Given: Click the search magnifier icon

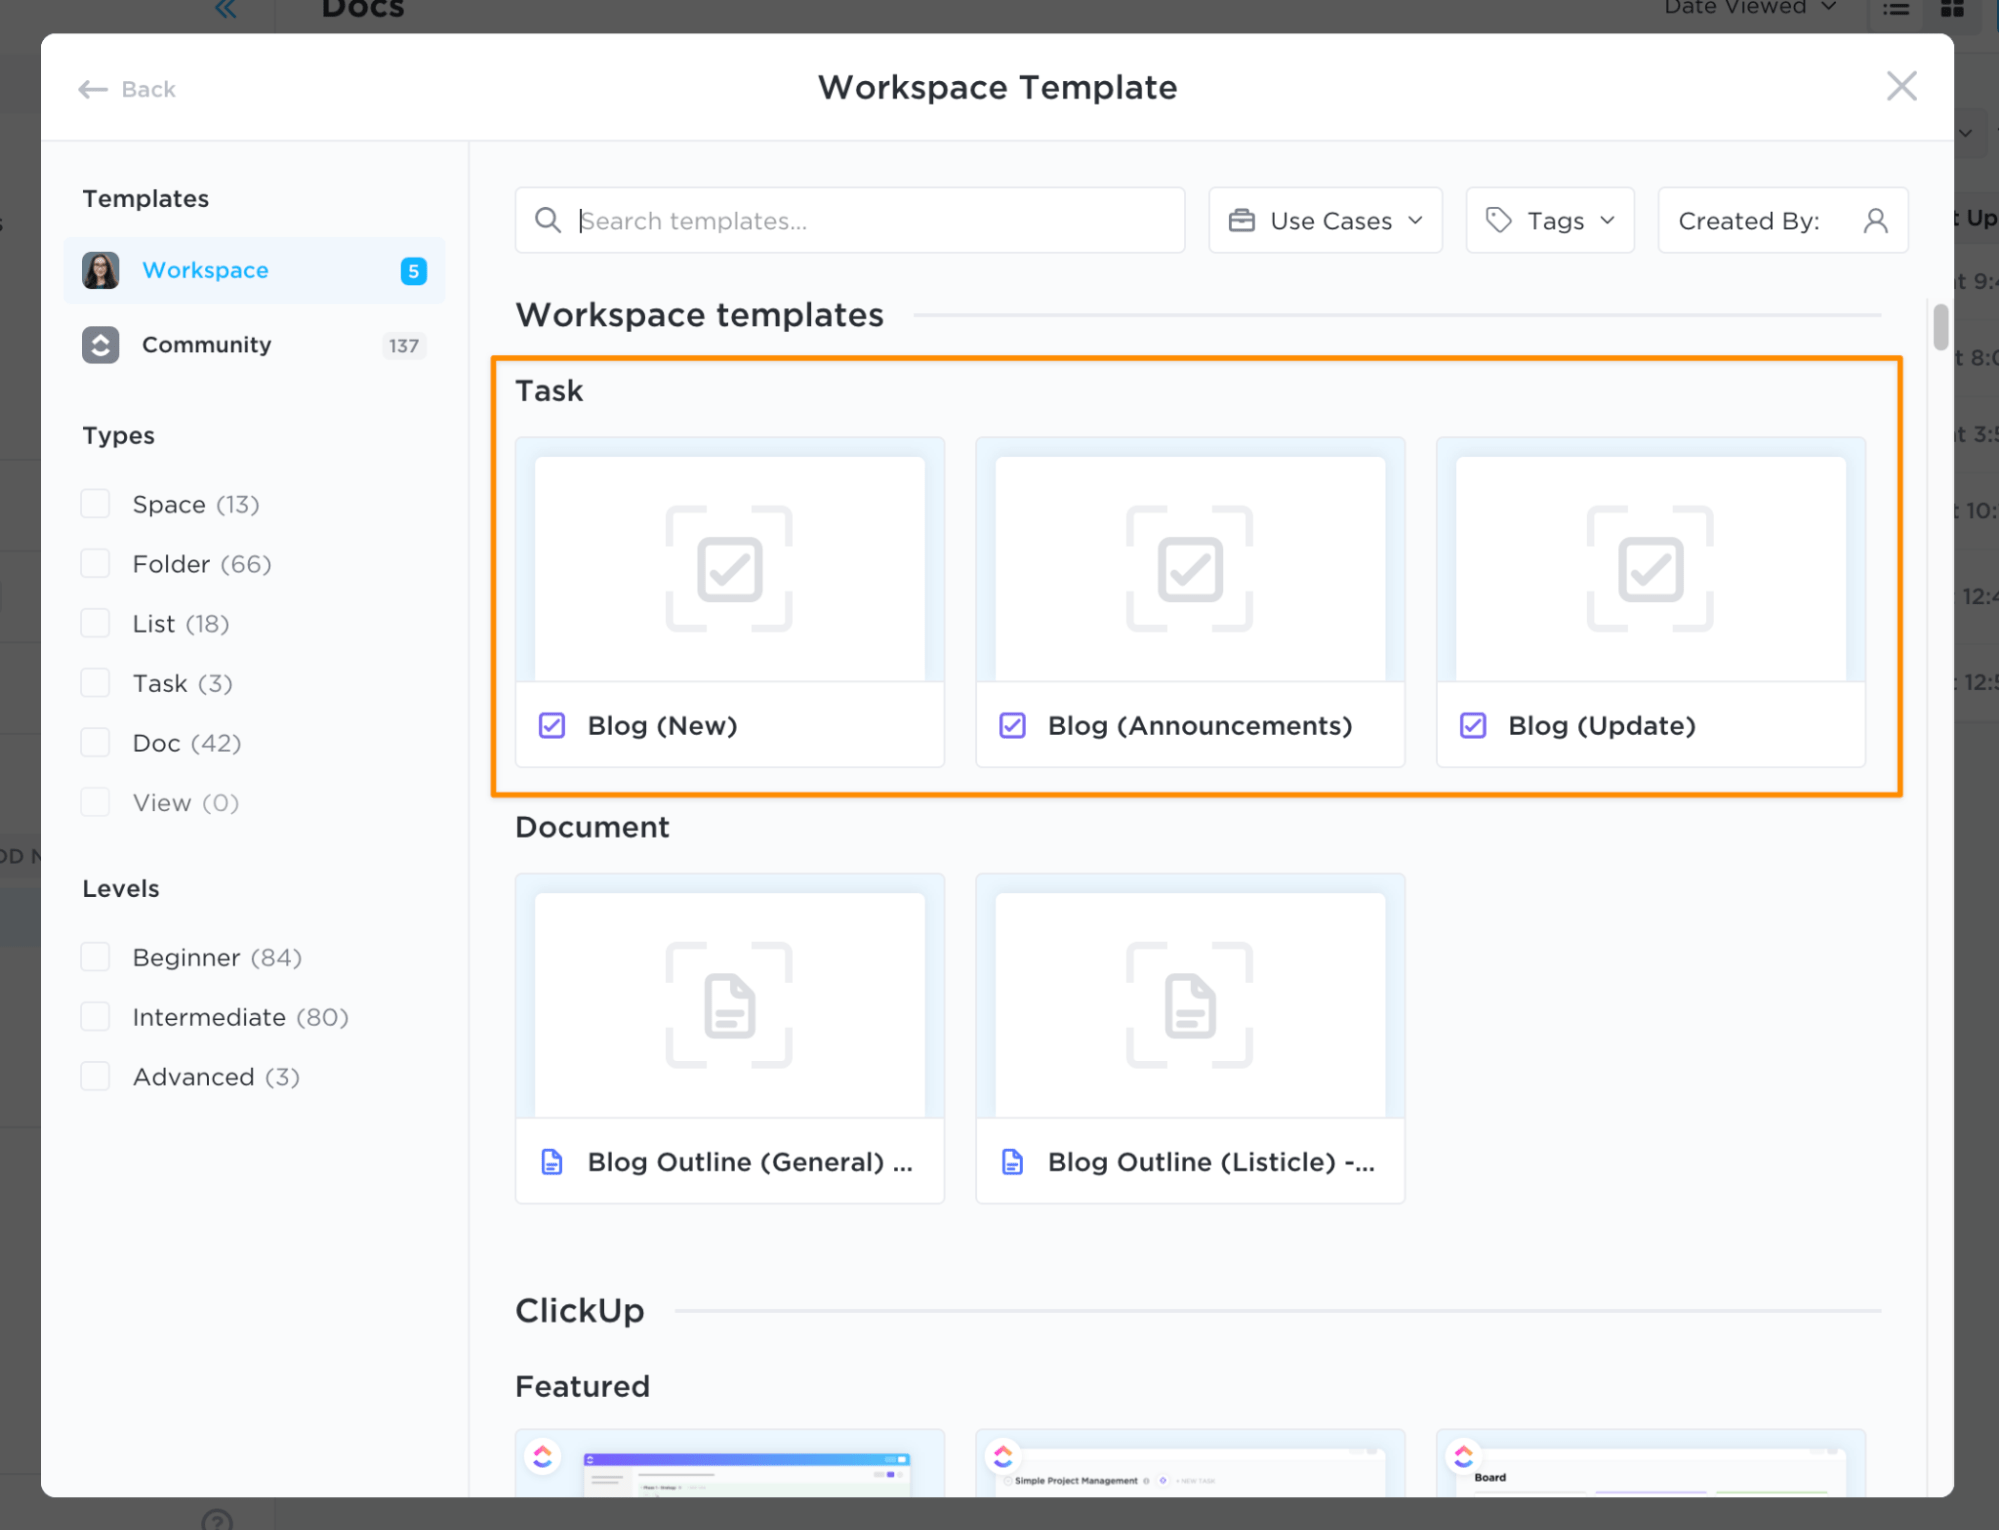Looking at the screenshot, I should [x=547, y=220].
